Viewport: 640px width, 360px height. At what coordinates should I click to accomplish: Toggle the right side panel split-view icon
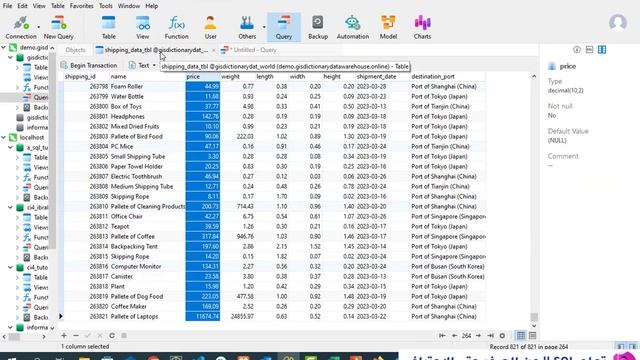[602, 49]
